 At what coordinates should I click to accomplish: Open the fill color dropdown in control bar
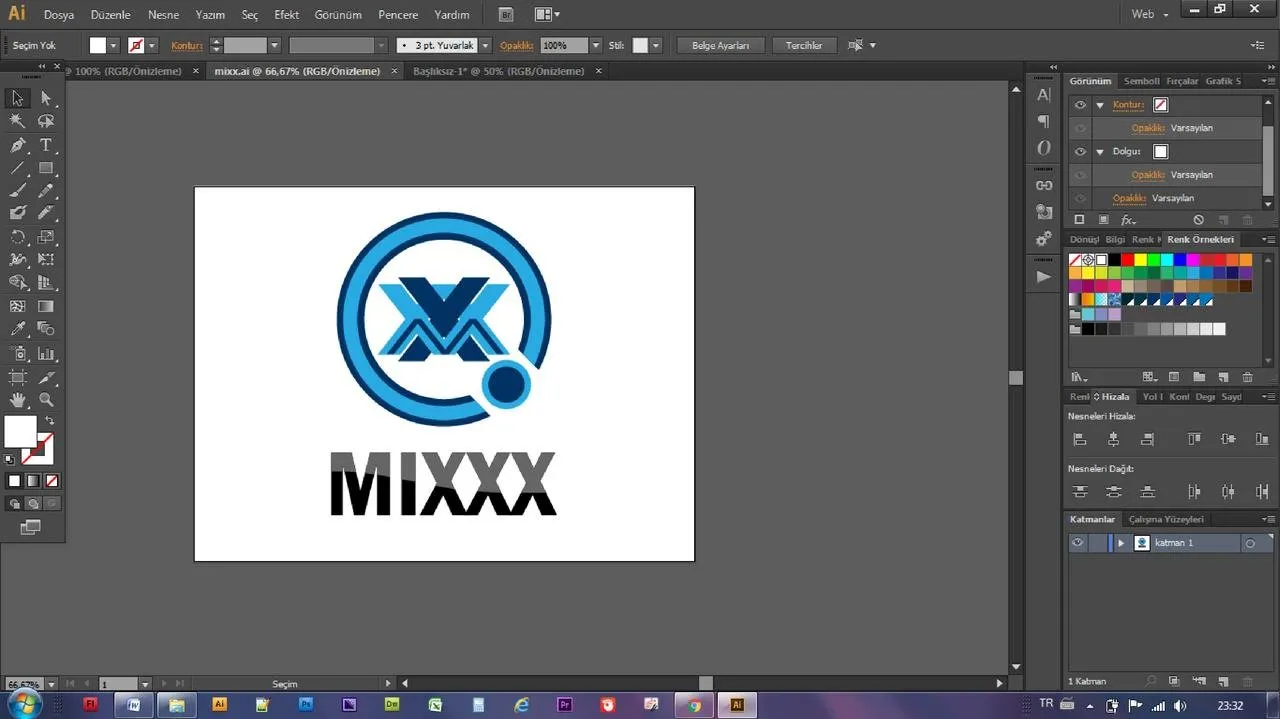[113, 45]
